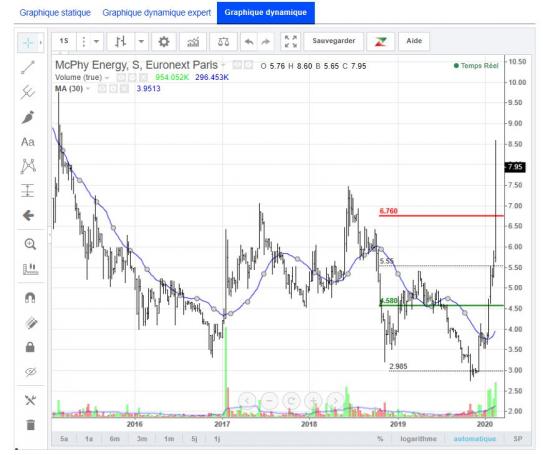This screenshot has width=543, height=455.
Task: Toggle hide all drawings eye icon
Action: [x=30, y=372]
